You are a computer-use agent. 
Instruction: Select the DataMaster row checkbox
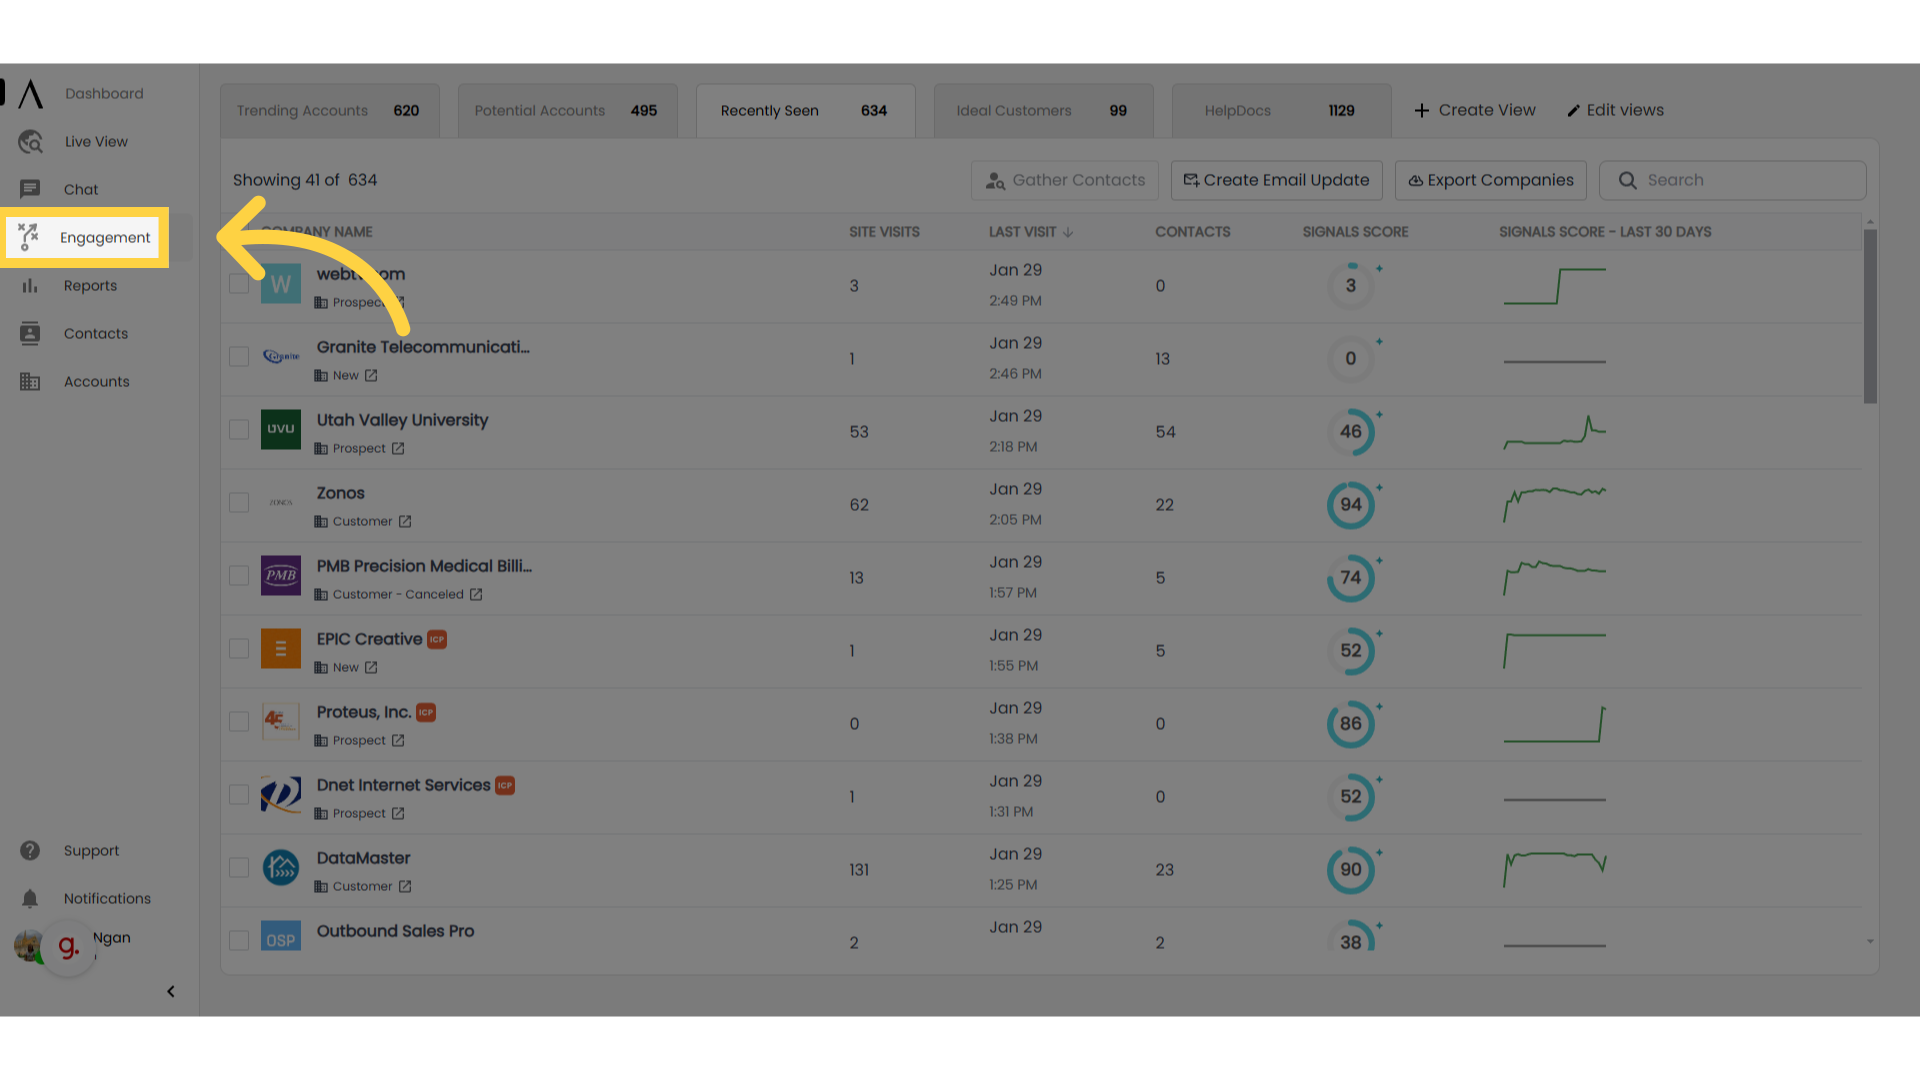239,868
